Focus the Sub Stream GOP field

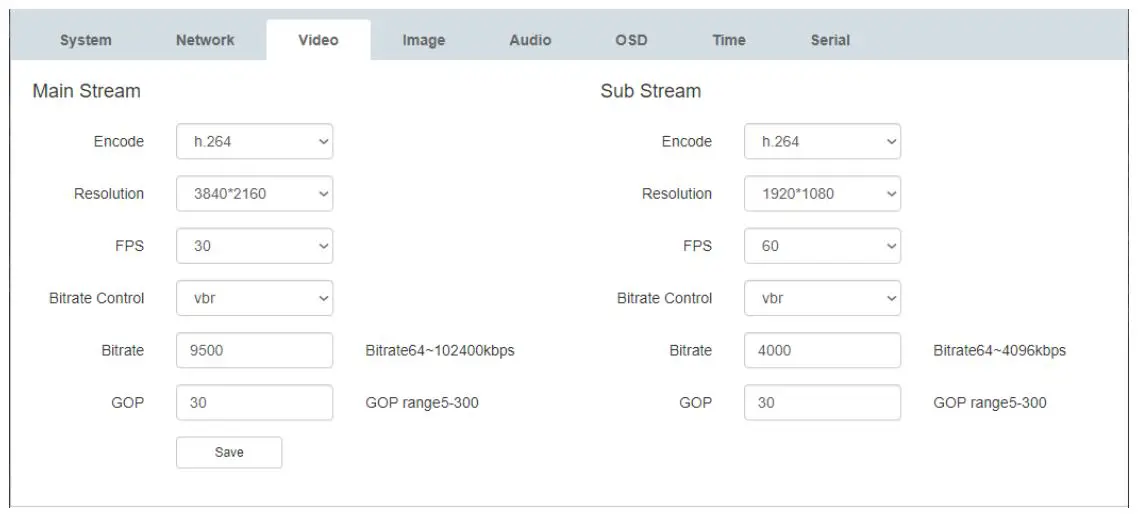point(822,403)
